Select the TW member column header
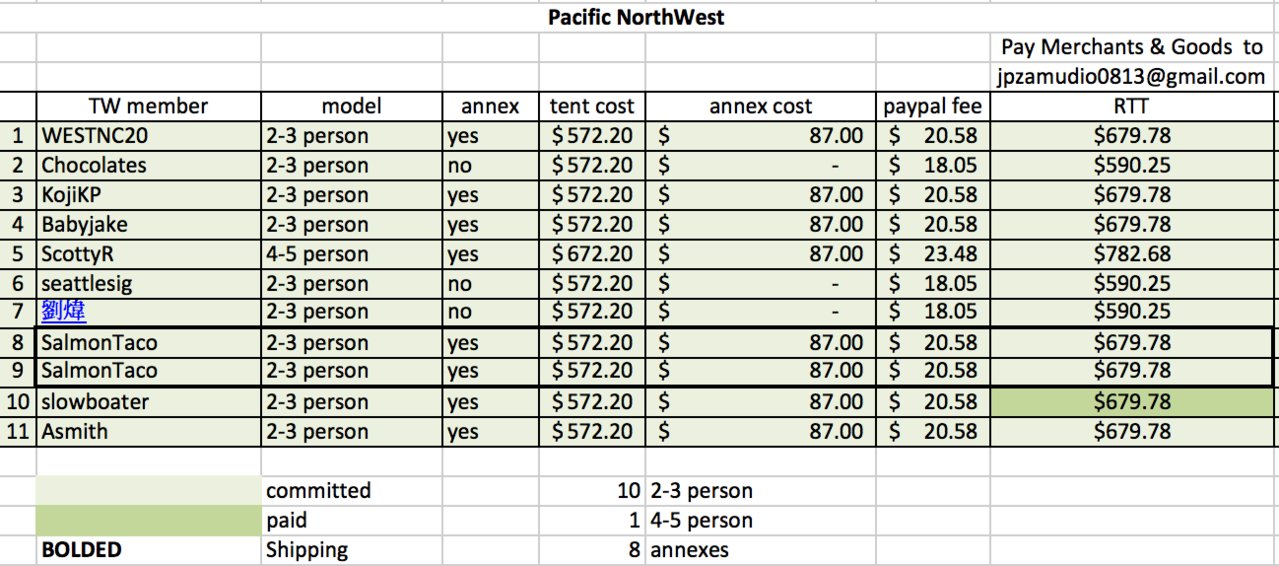The height and width of the screenshot is (566, 1279). coord(148,106)
